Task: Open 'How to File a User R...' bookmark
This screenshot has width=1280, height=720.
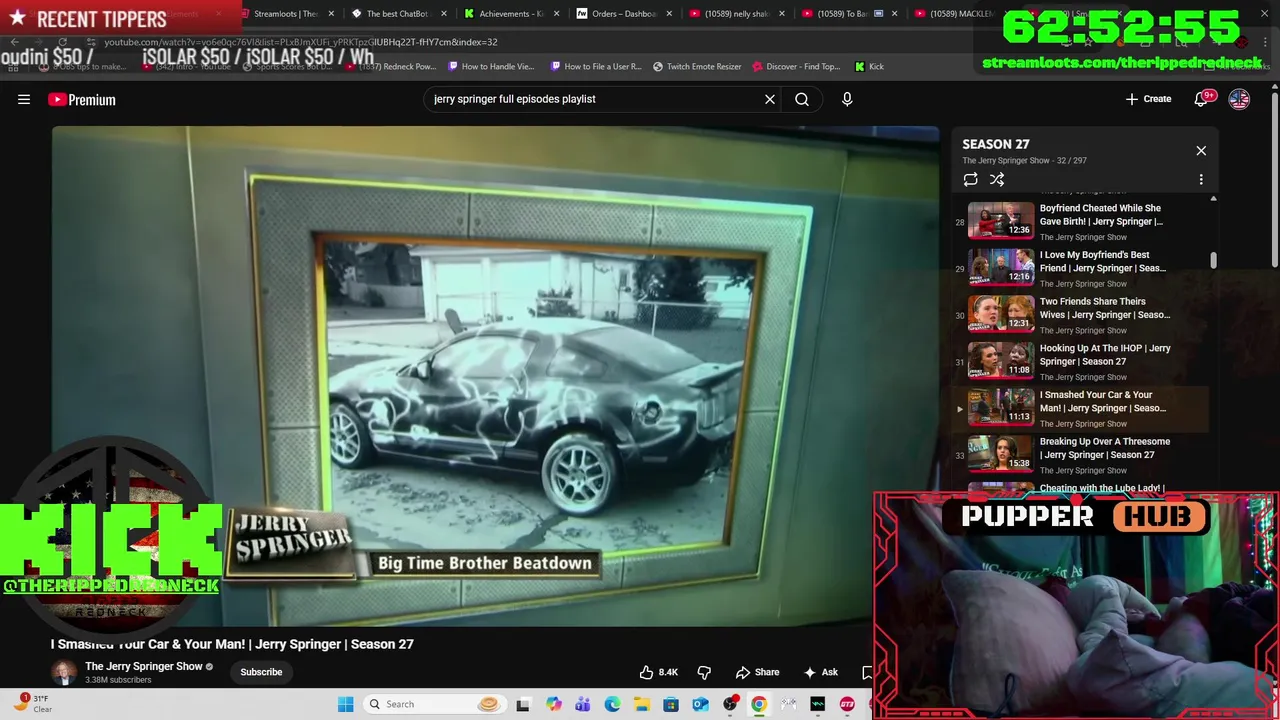Action: pos(596,67)
